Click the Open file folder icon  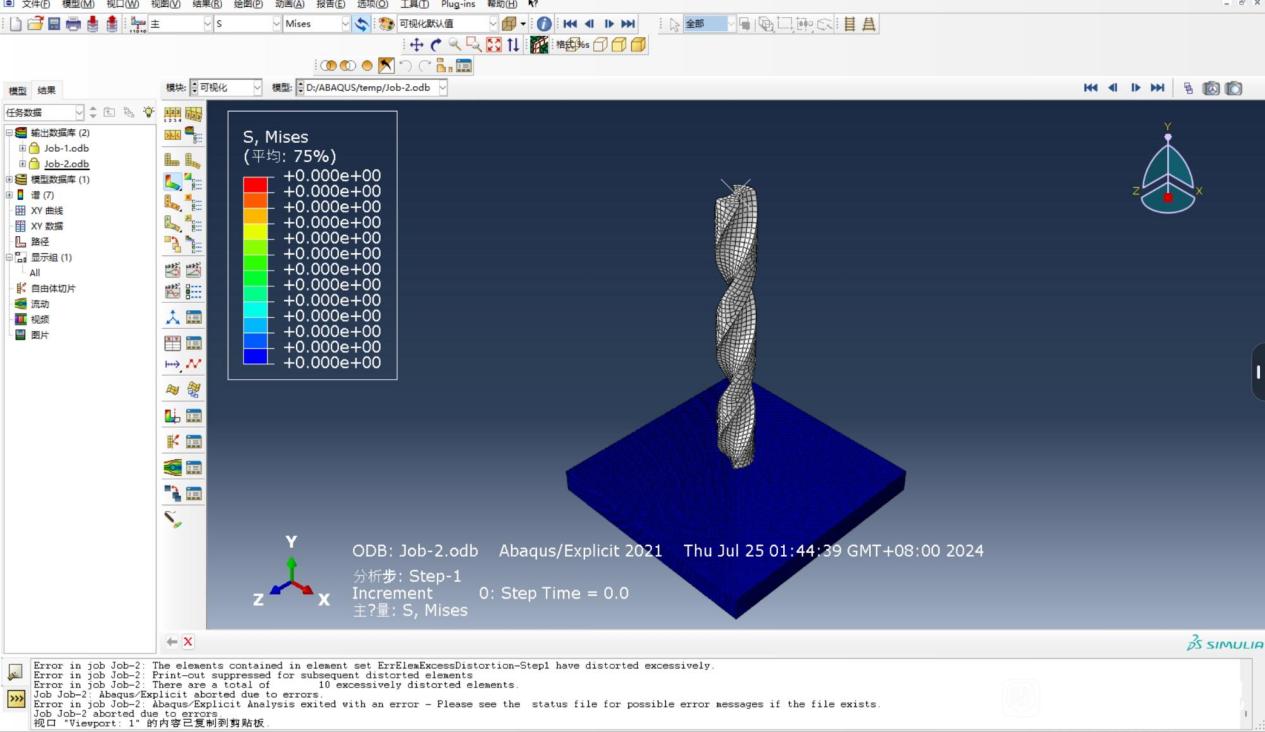click(x=35, y=24)
